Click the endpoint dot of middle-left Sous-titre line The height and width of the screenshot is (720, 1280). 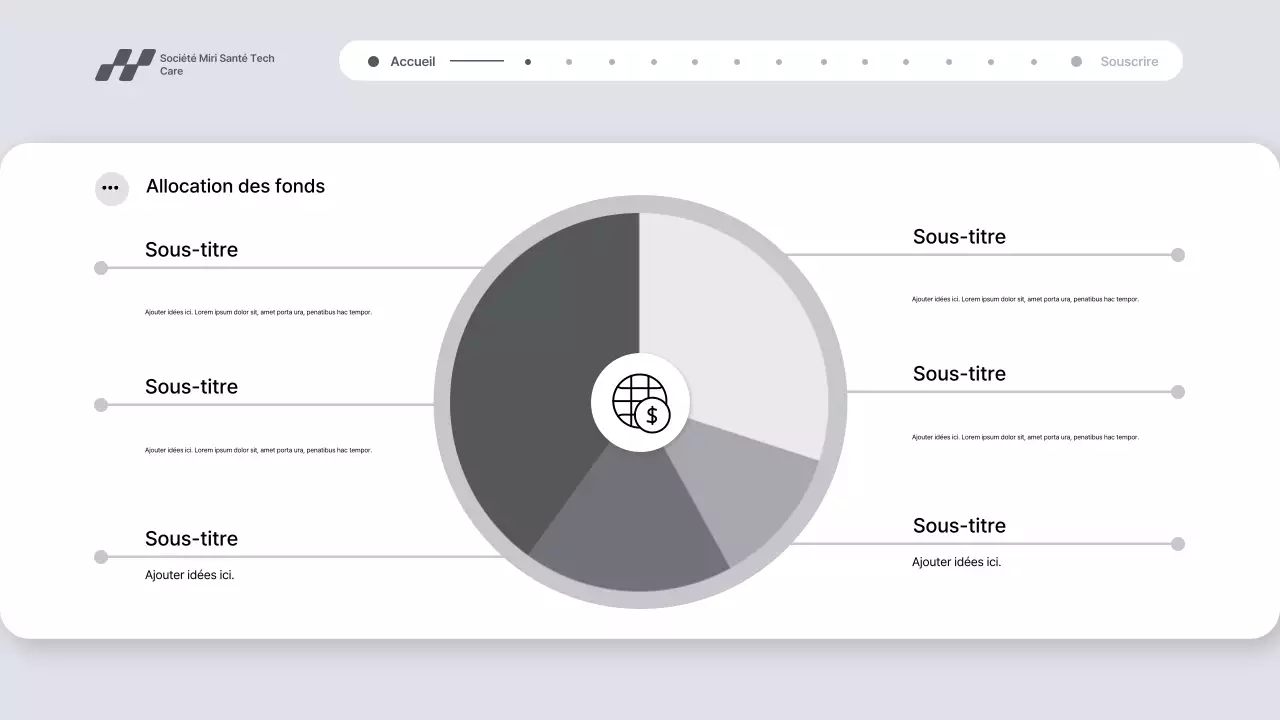101,405
